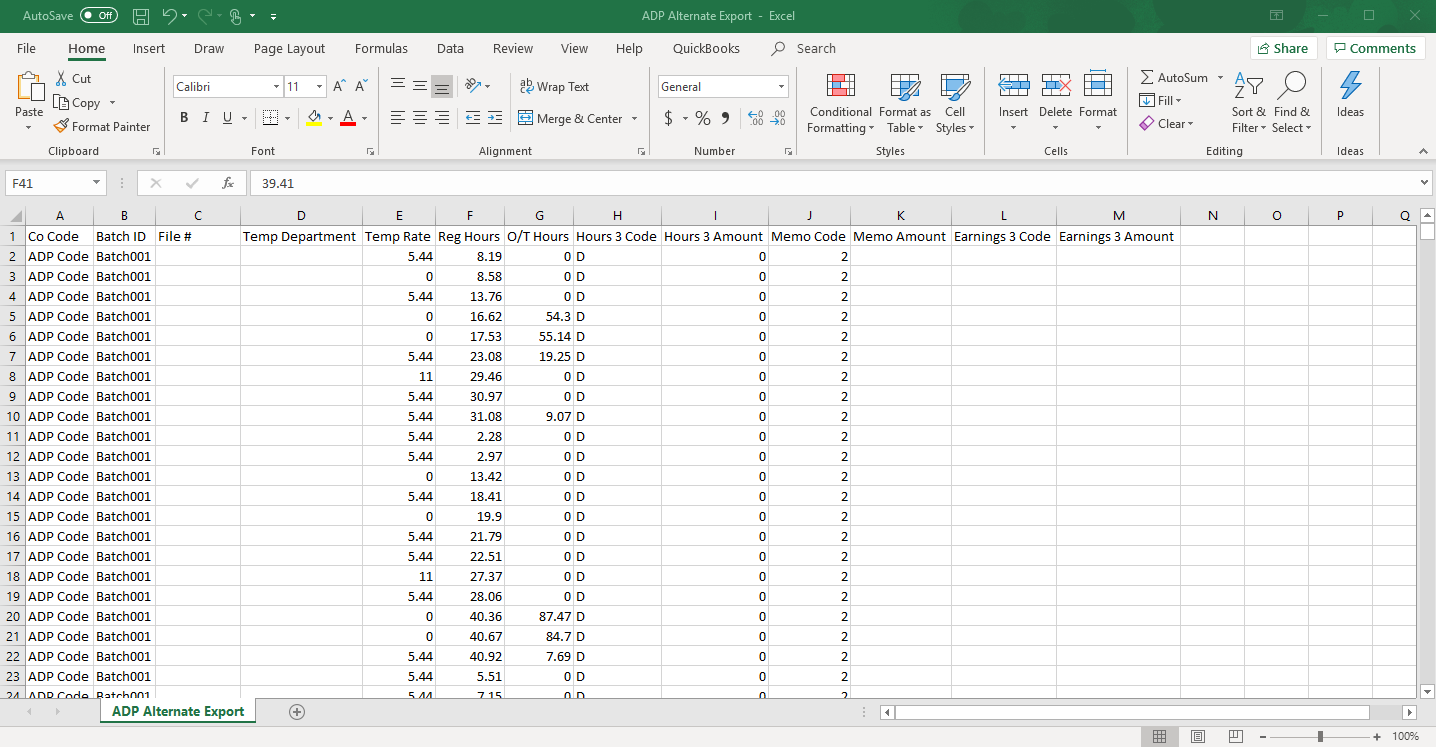Click Increase Decimal icon
Image resolution: width=1436 pixels, height=747 pixels.
click(x=755, y=118)
